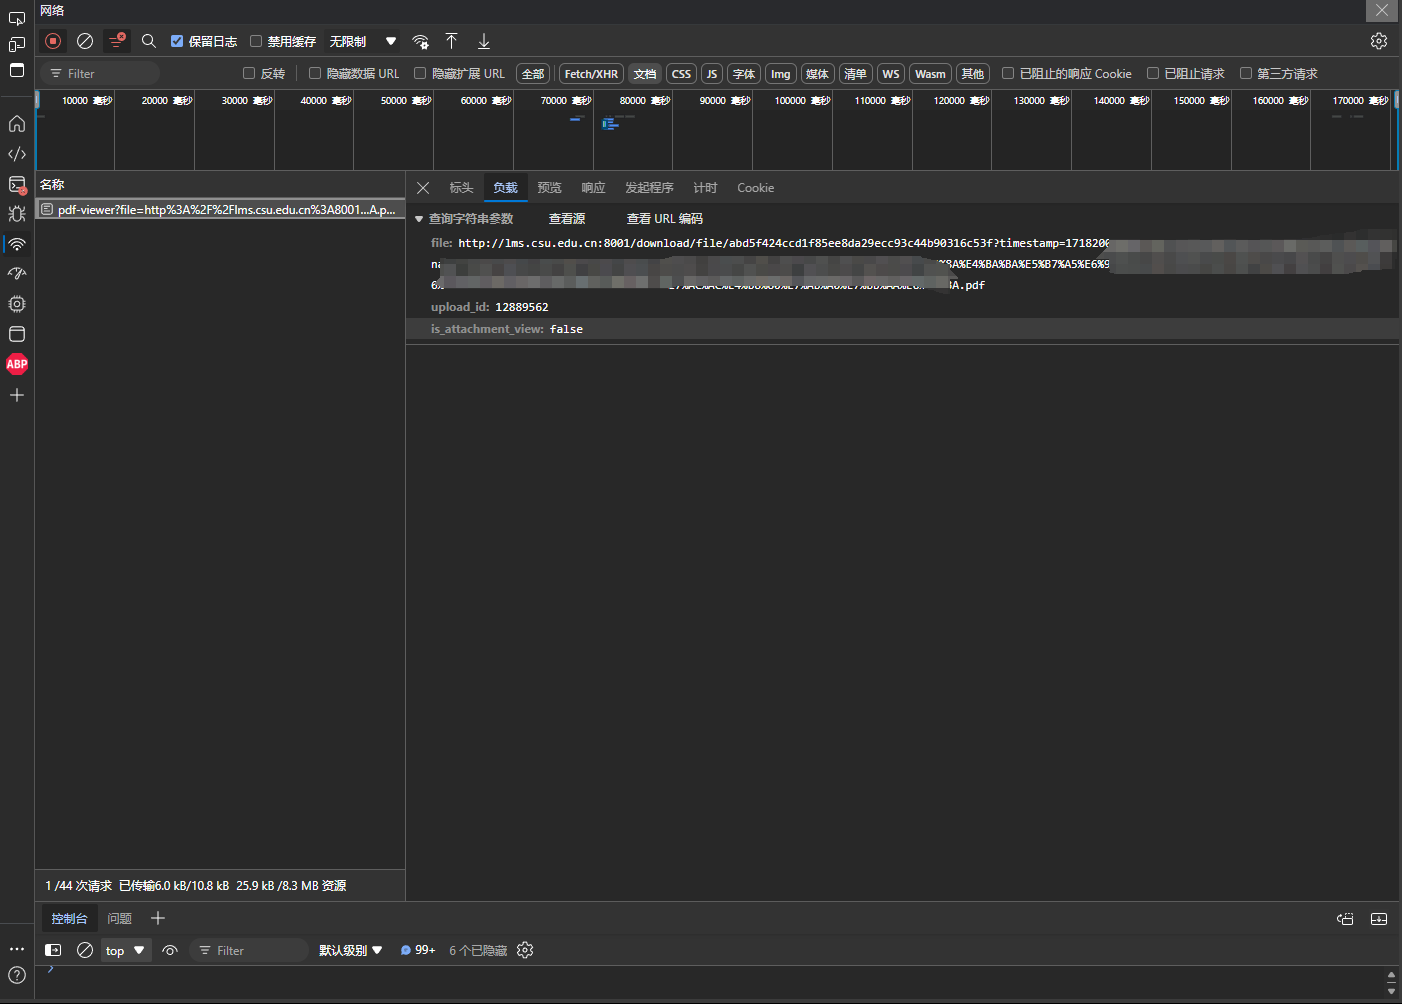Image resolution: width=1402 pixels, height=1004 pixels.
Task: Open the inspect element tool
Action: [x=17, y=19]
